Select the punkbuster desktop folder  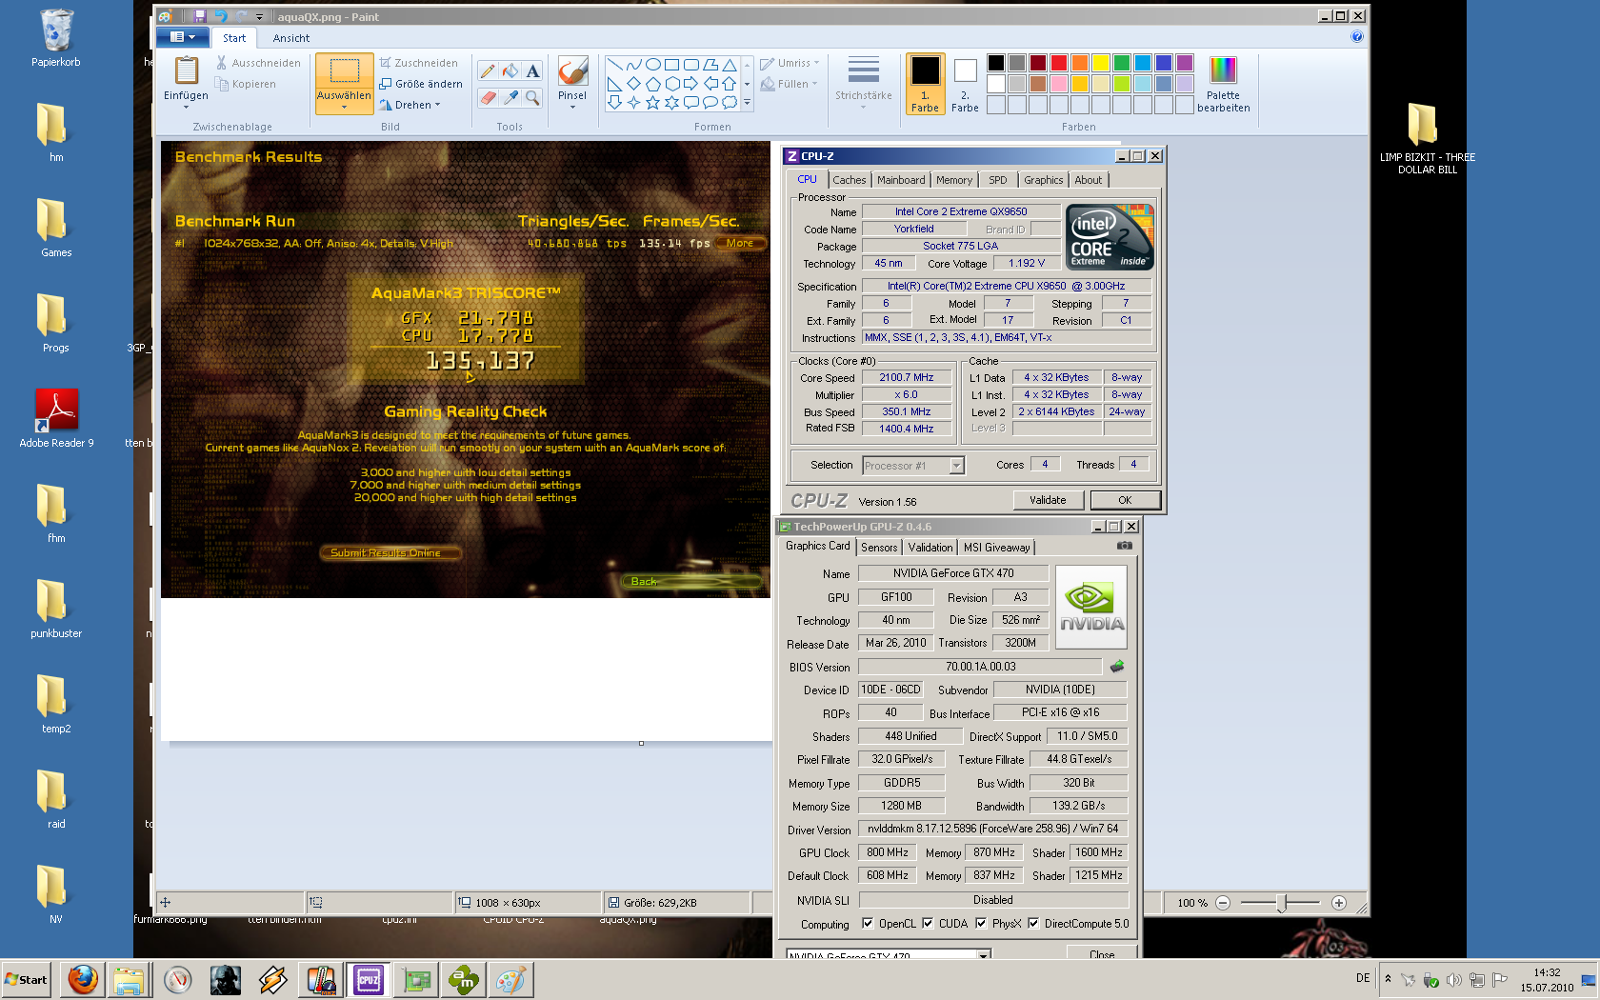click(56, 609)
